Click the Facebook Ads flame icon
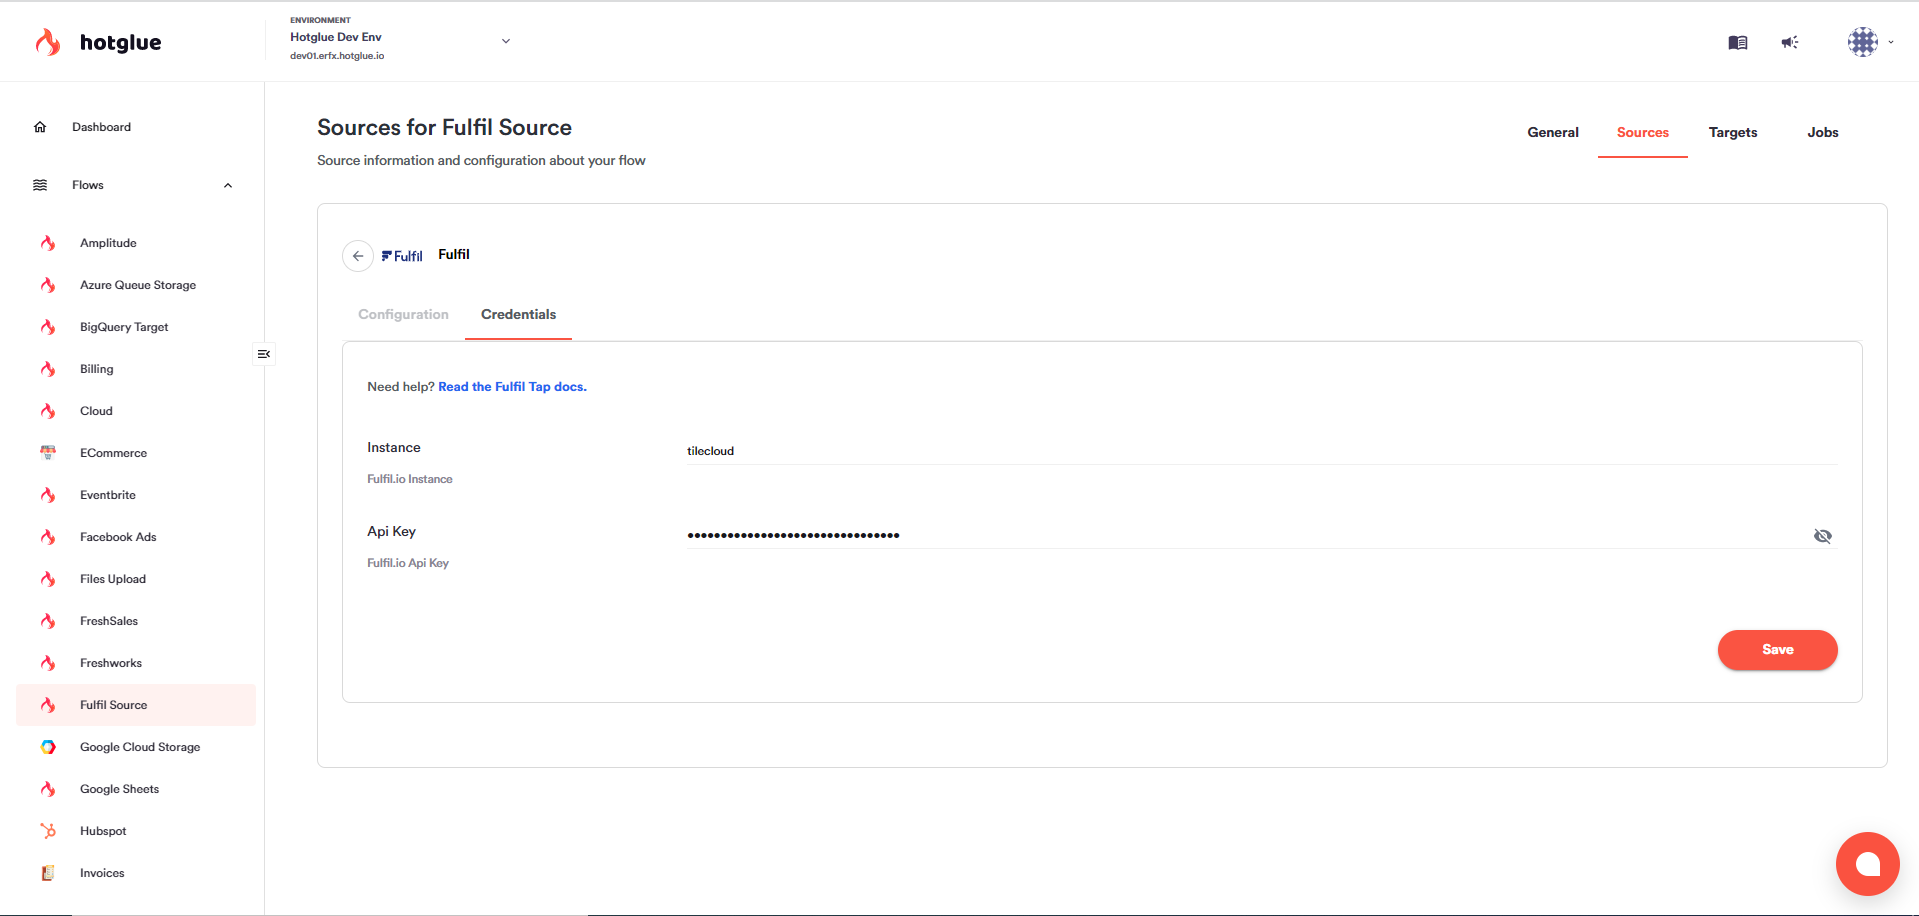The image size is (1919, 916). click(x=48, y=537)
